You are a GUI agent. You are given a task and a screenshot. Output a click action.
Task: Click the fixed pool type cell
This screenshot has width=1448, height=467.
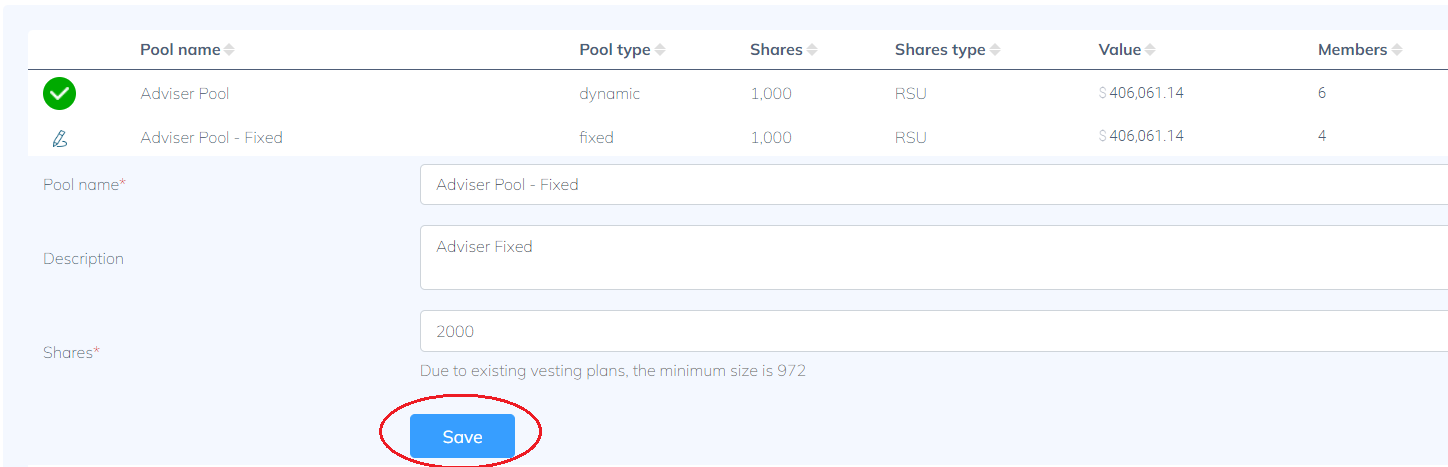[596, 137]
